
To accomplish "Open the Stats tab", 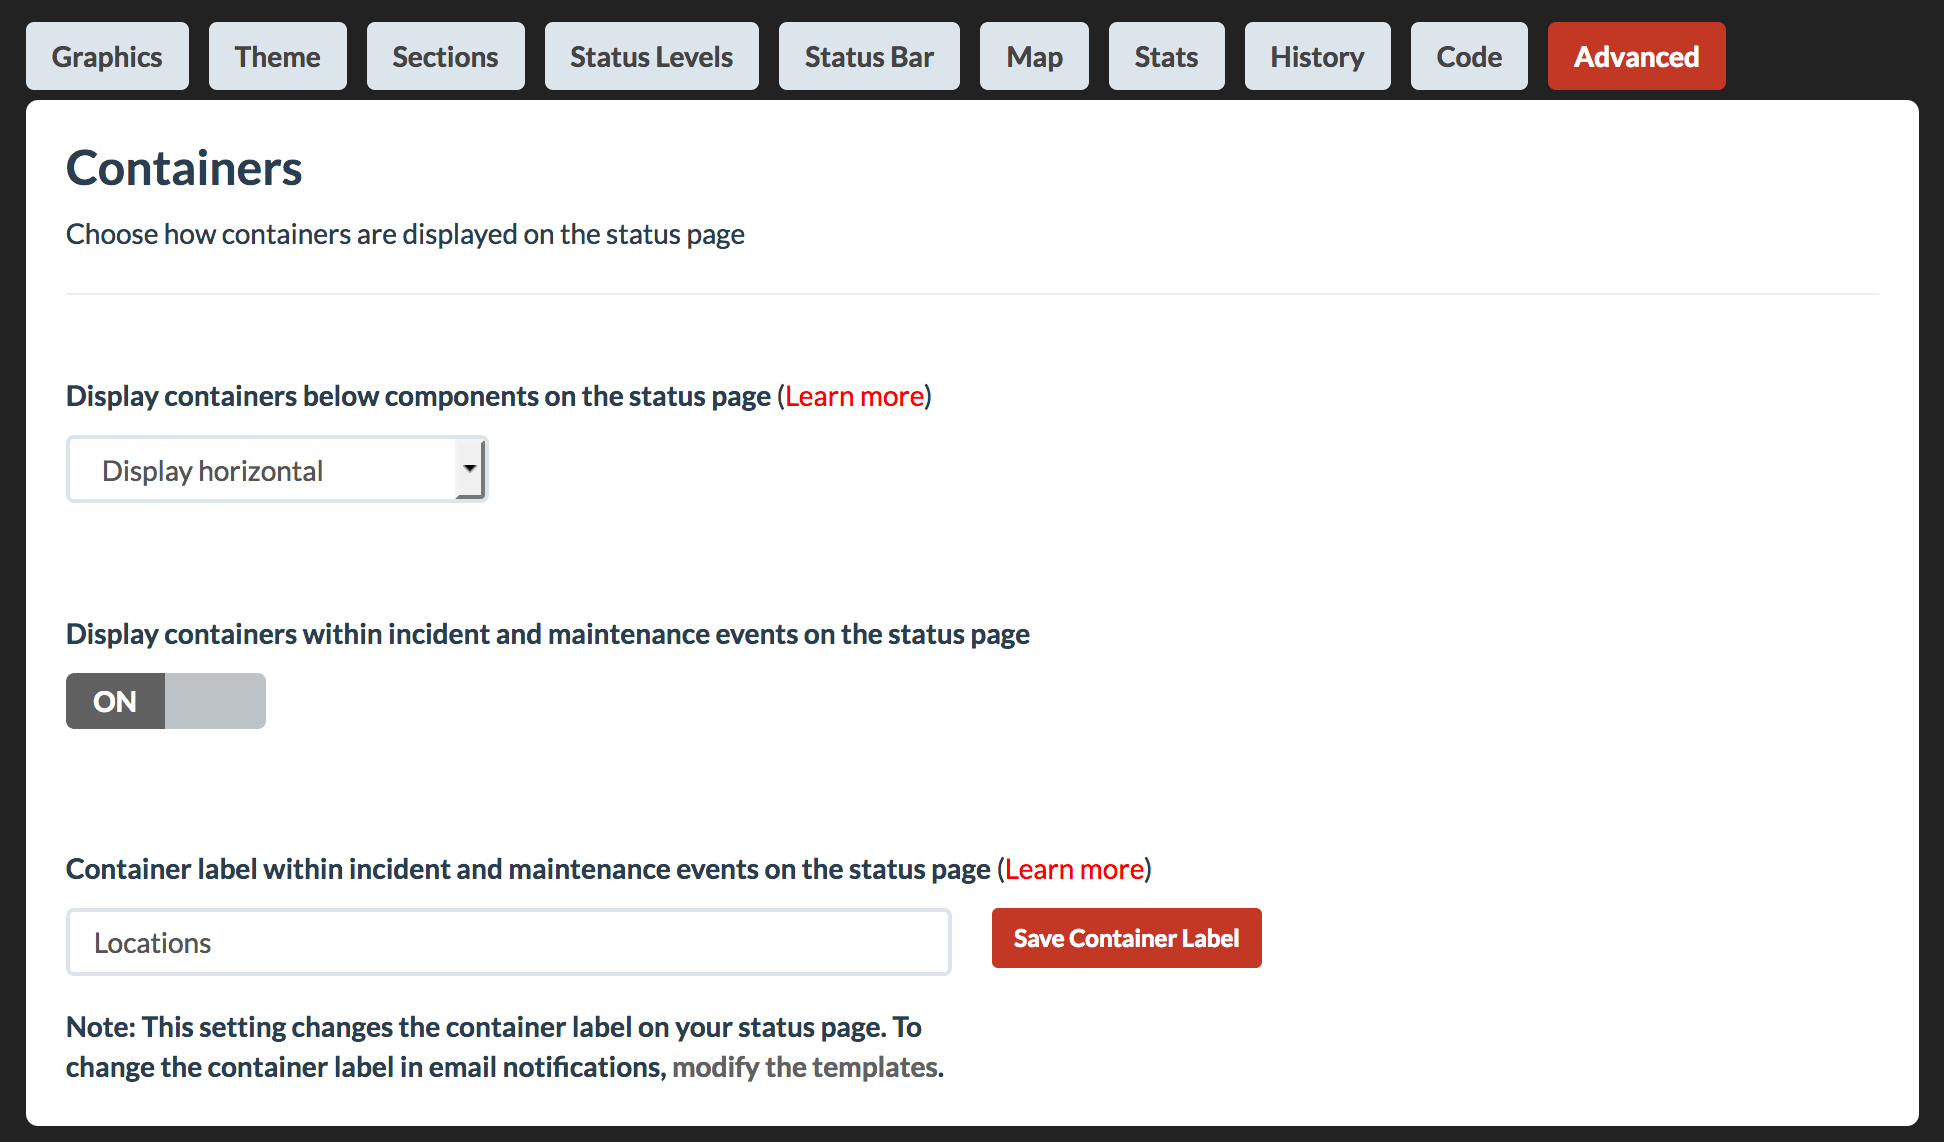I will click(x=1166, y=56).
